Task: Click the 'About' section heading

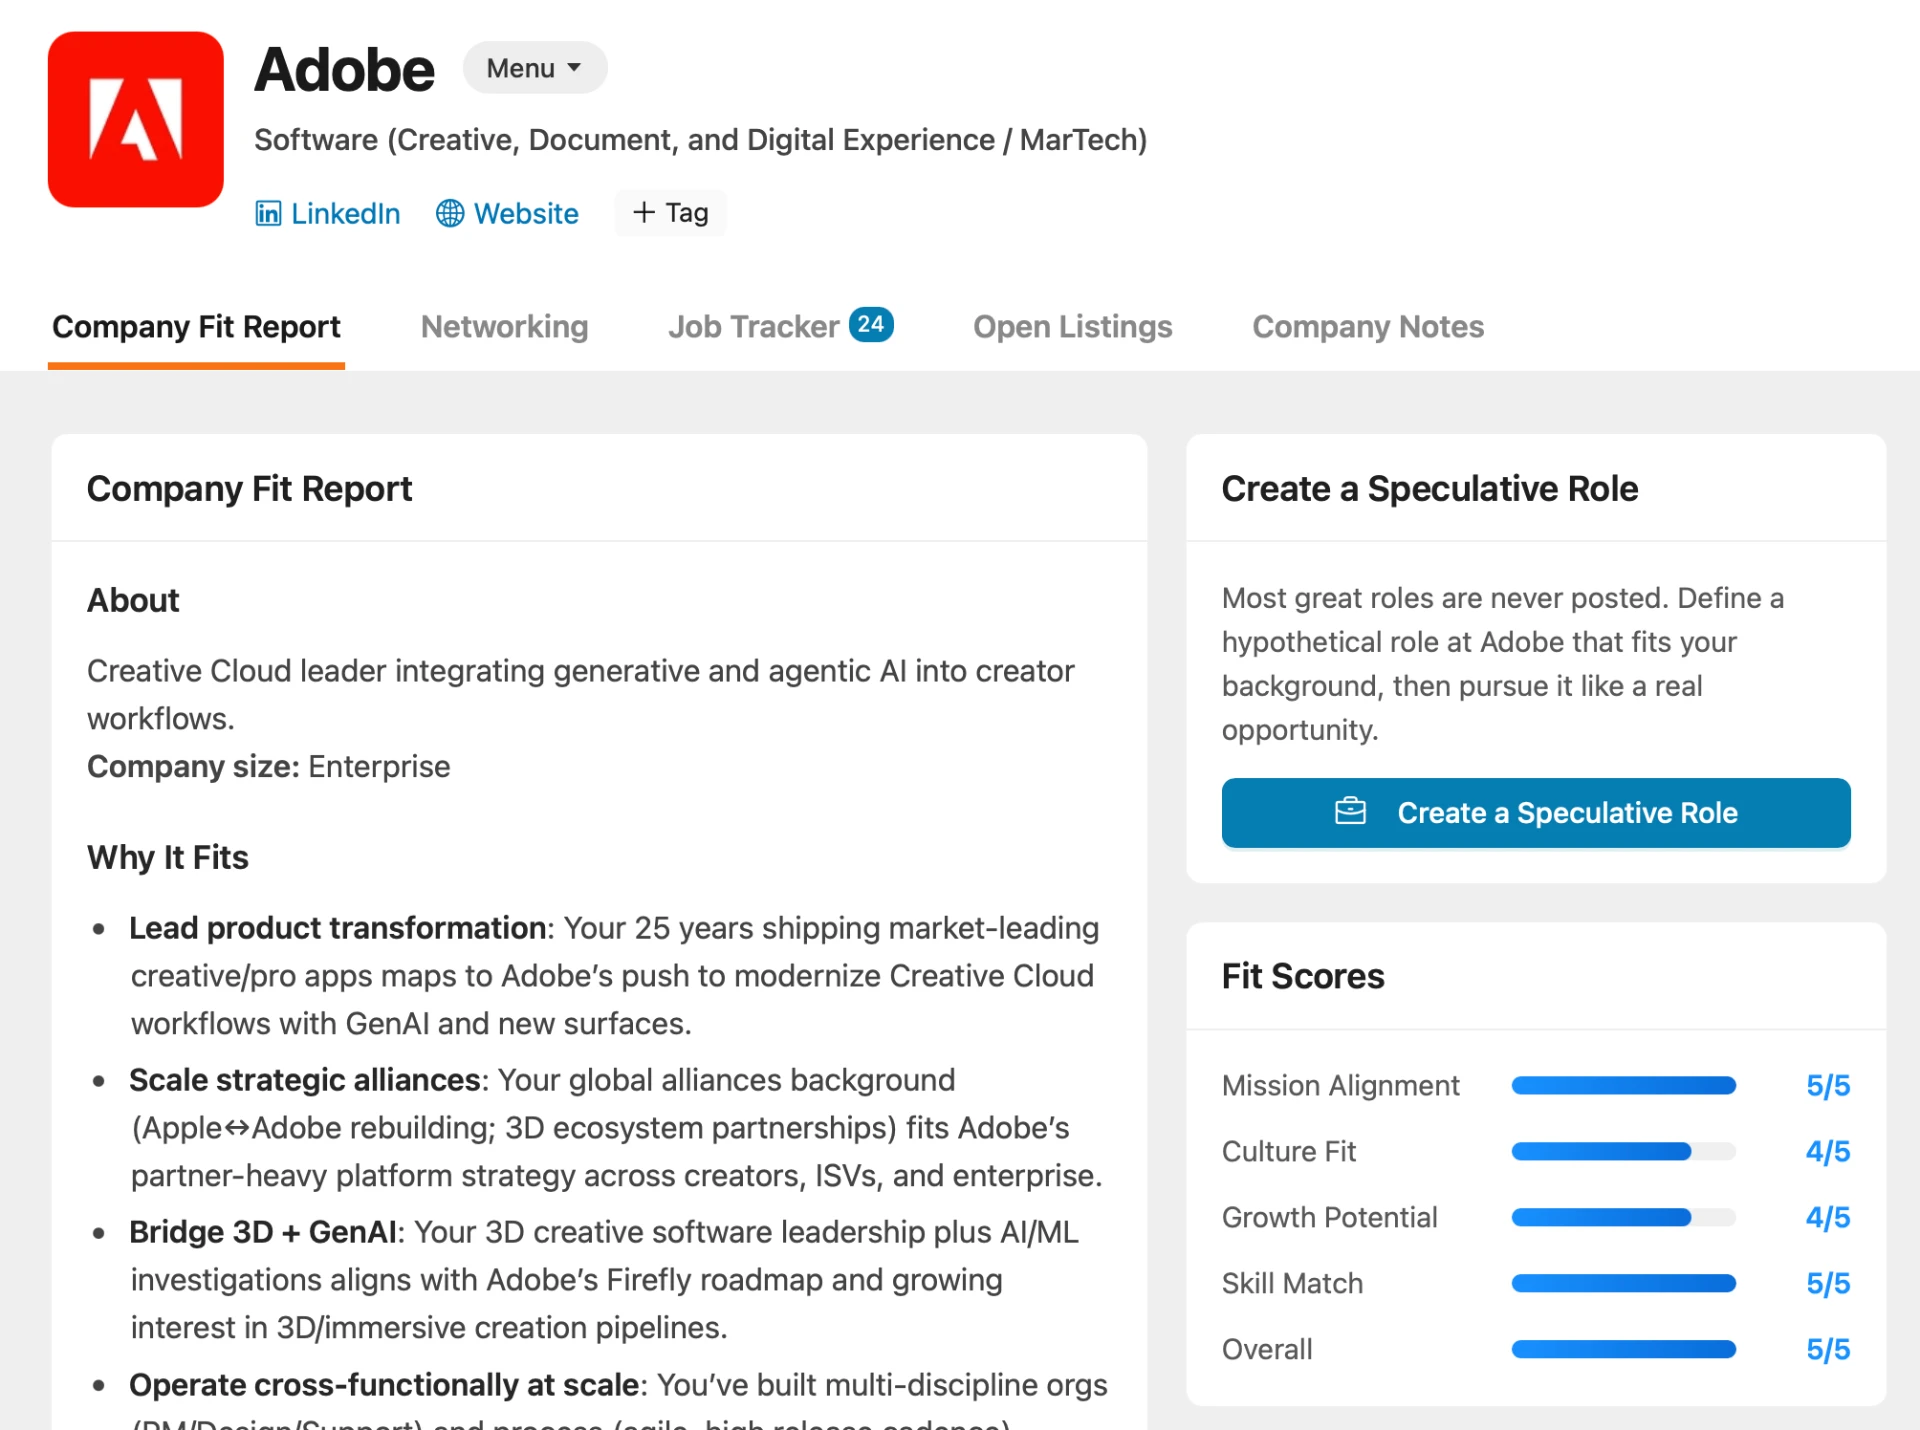Action: click(133, 600)
